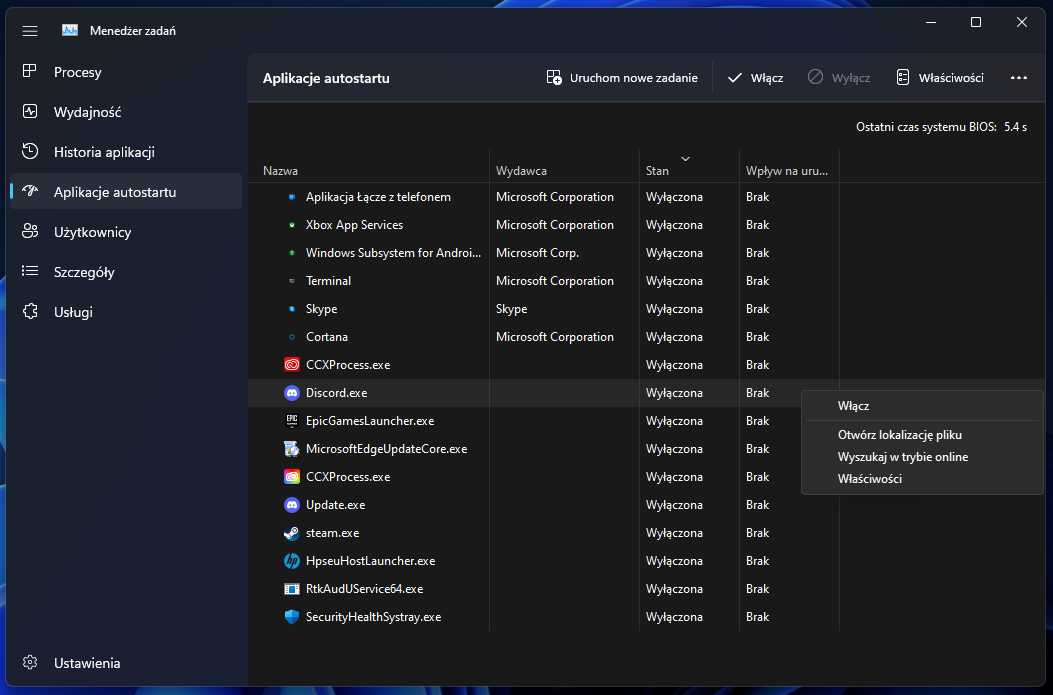This screenshot has width=1053, height=695.
Task: Click the Cortana app icon
Action: (x=291, y=337)
